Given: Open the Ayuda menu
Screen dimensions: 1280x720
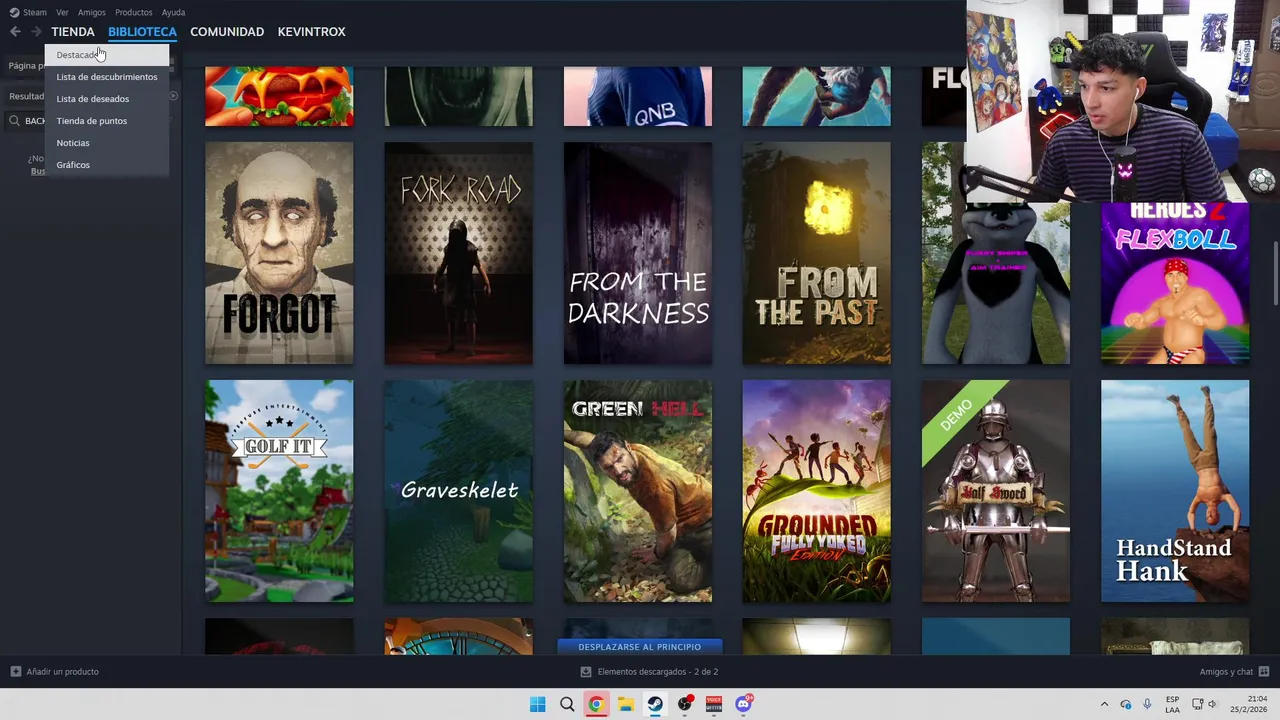Looking at the screenshot, I should pos(173,12).
